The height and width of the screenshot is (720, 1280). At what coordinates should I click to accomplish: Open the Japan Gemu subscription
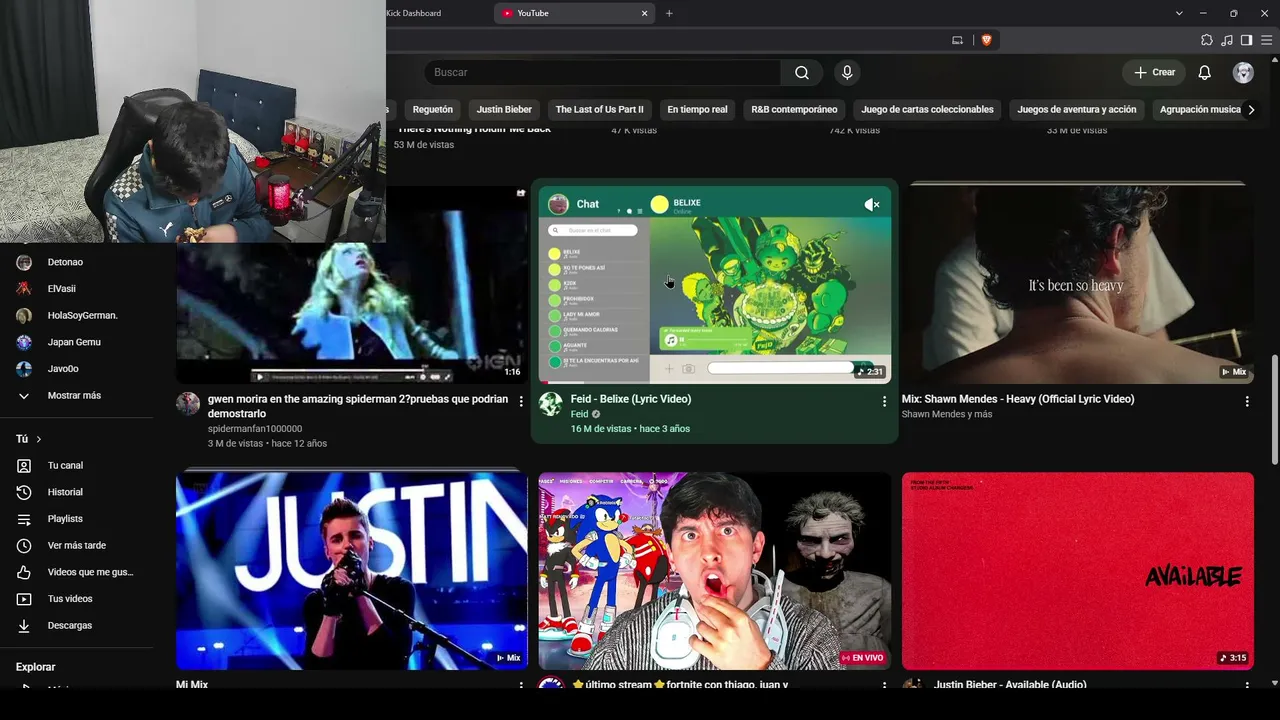click(76, 342)
